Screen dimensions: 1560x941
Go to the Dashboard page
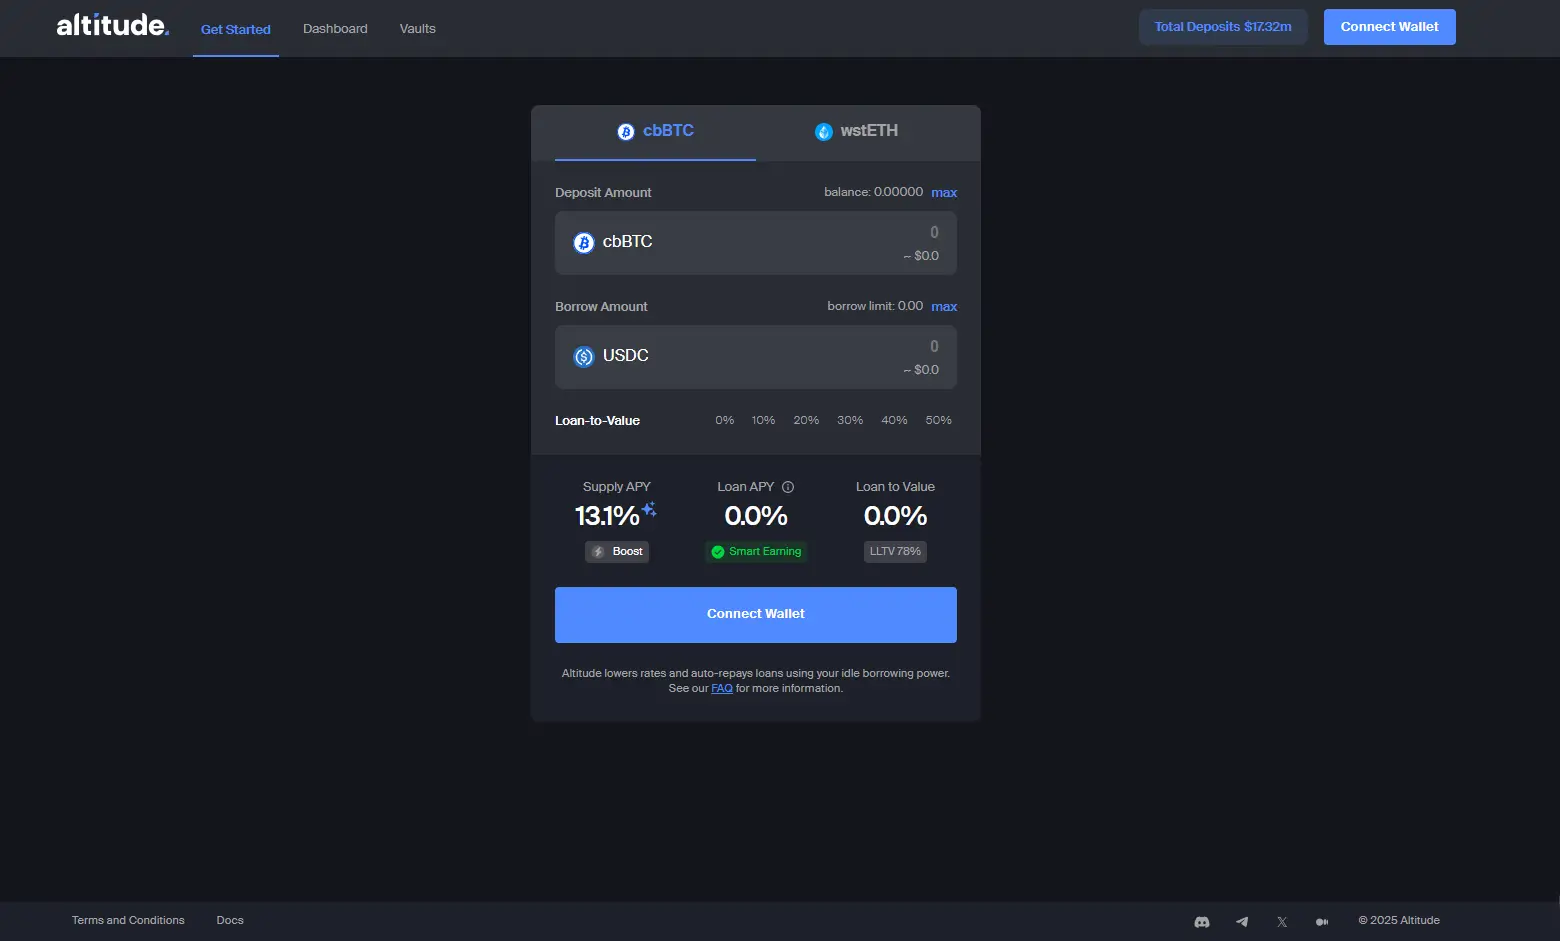335,29
